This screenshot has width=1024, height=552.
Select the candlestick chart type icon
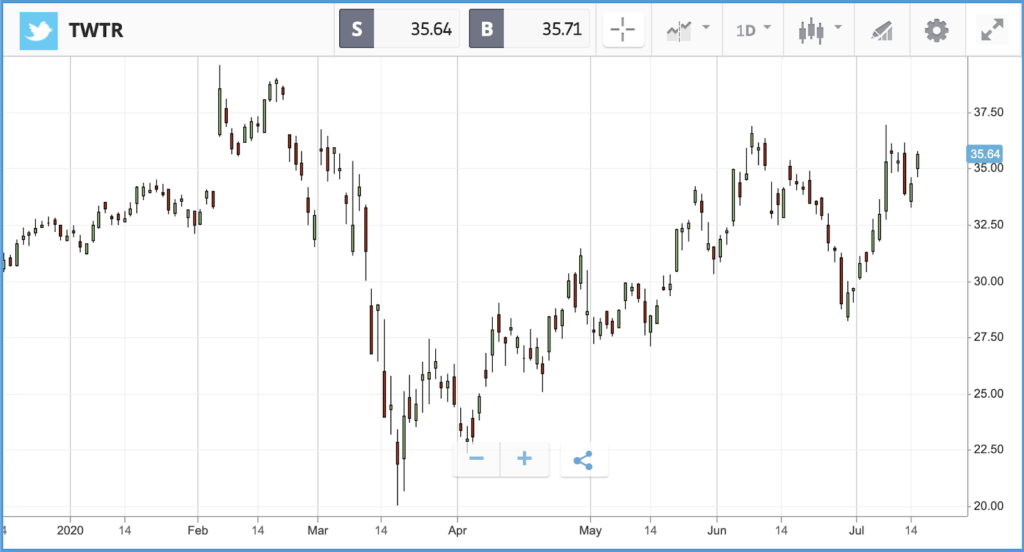click(x=811, y=30)
